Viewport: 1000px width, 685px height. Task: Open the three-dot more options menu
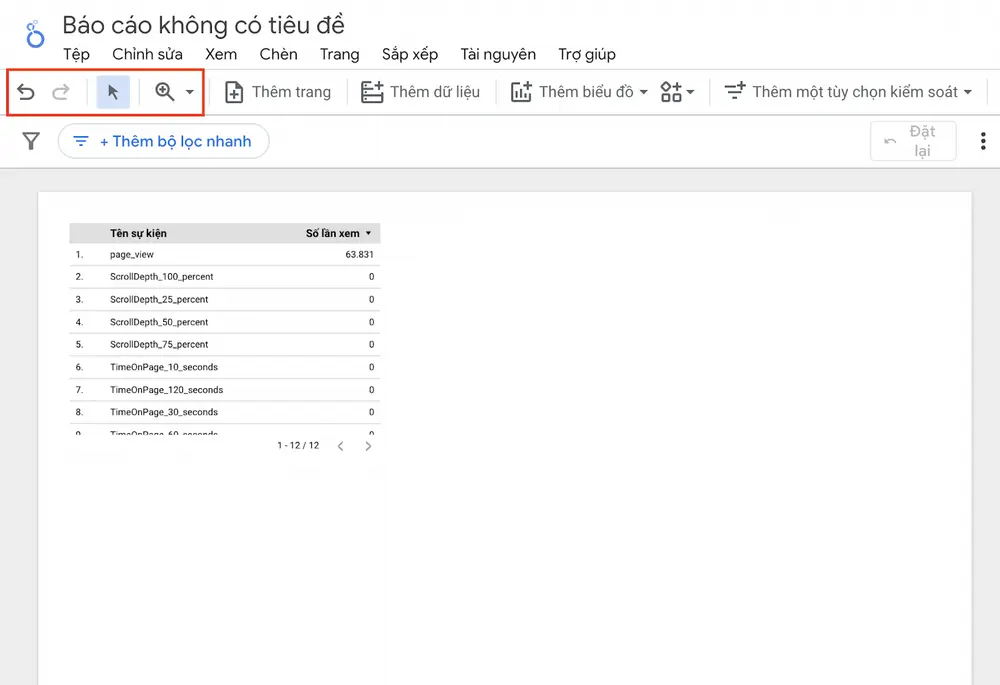pyautogui.click(x=983, y=141)
